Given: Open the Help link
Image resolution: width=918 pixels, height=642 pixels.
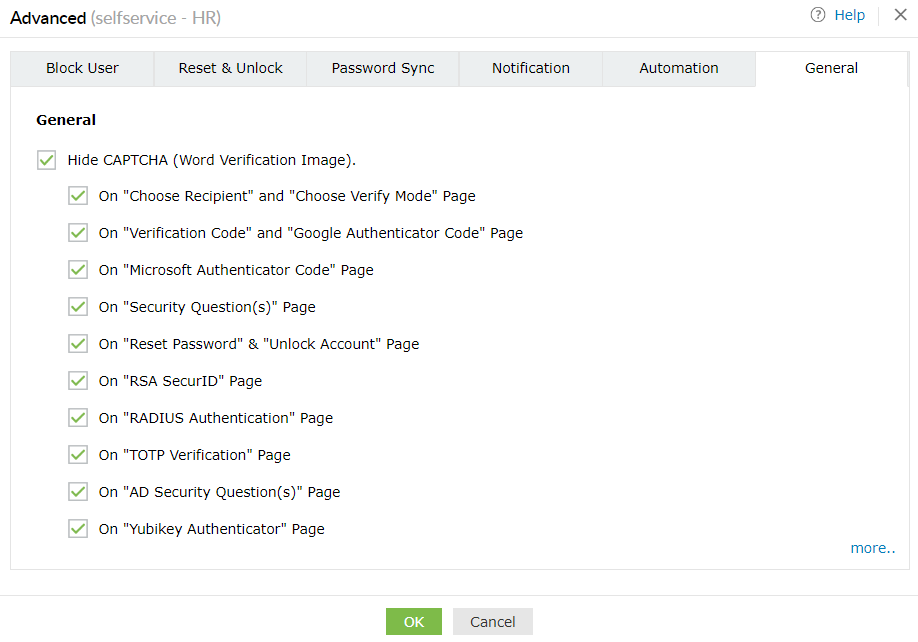Looking at the screenshot, I should (x=849, y=15).
